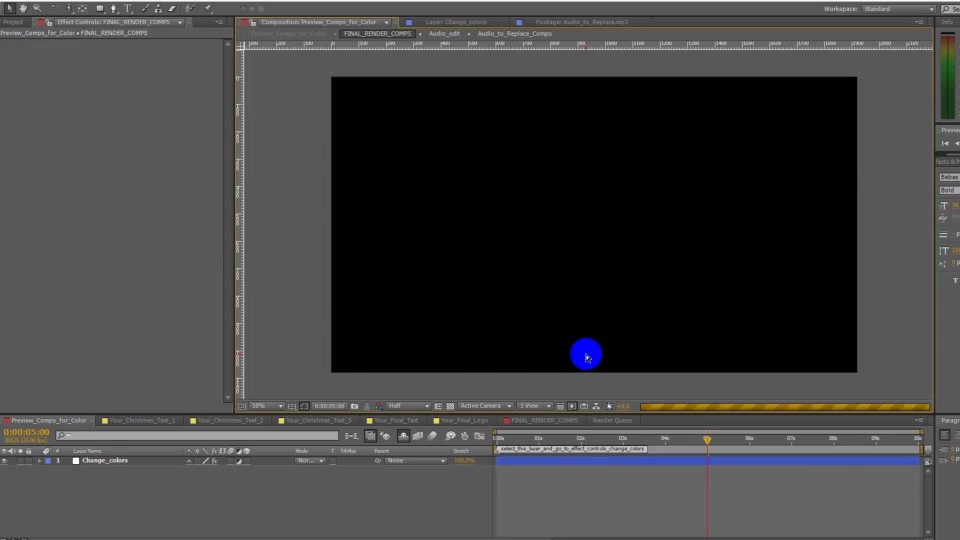
Task: Select the Puppet Pin tool
Action: [208, 9]
